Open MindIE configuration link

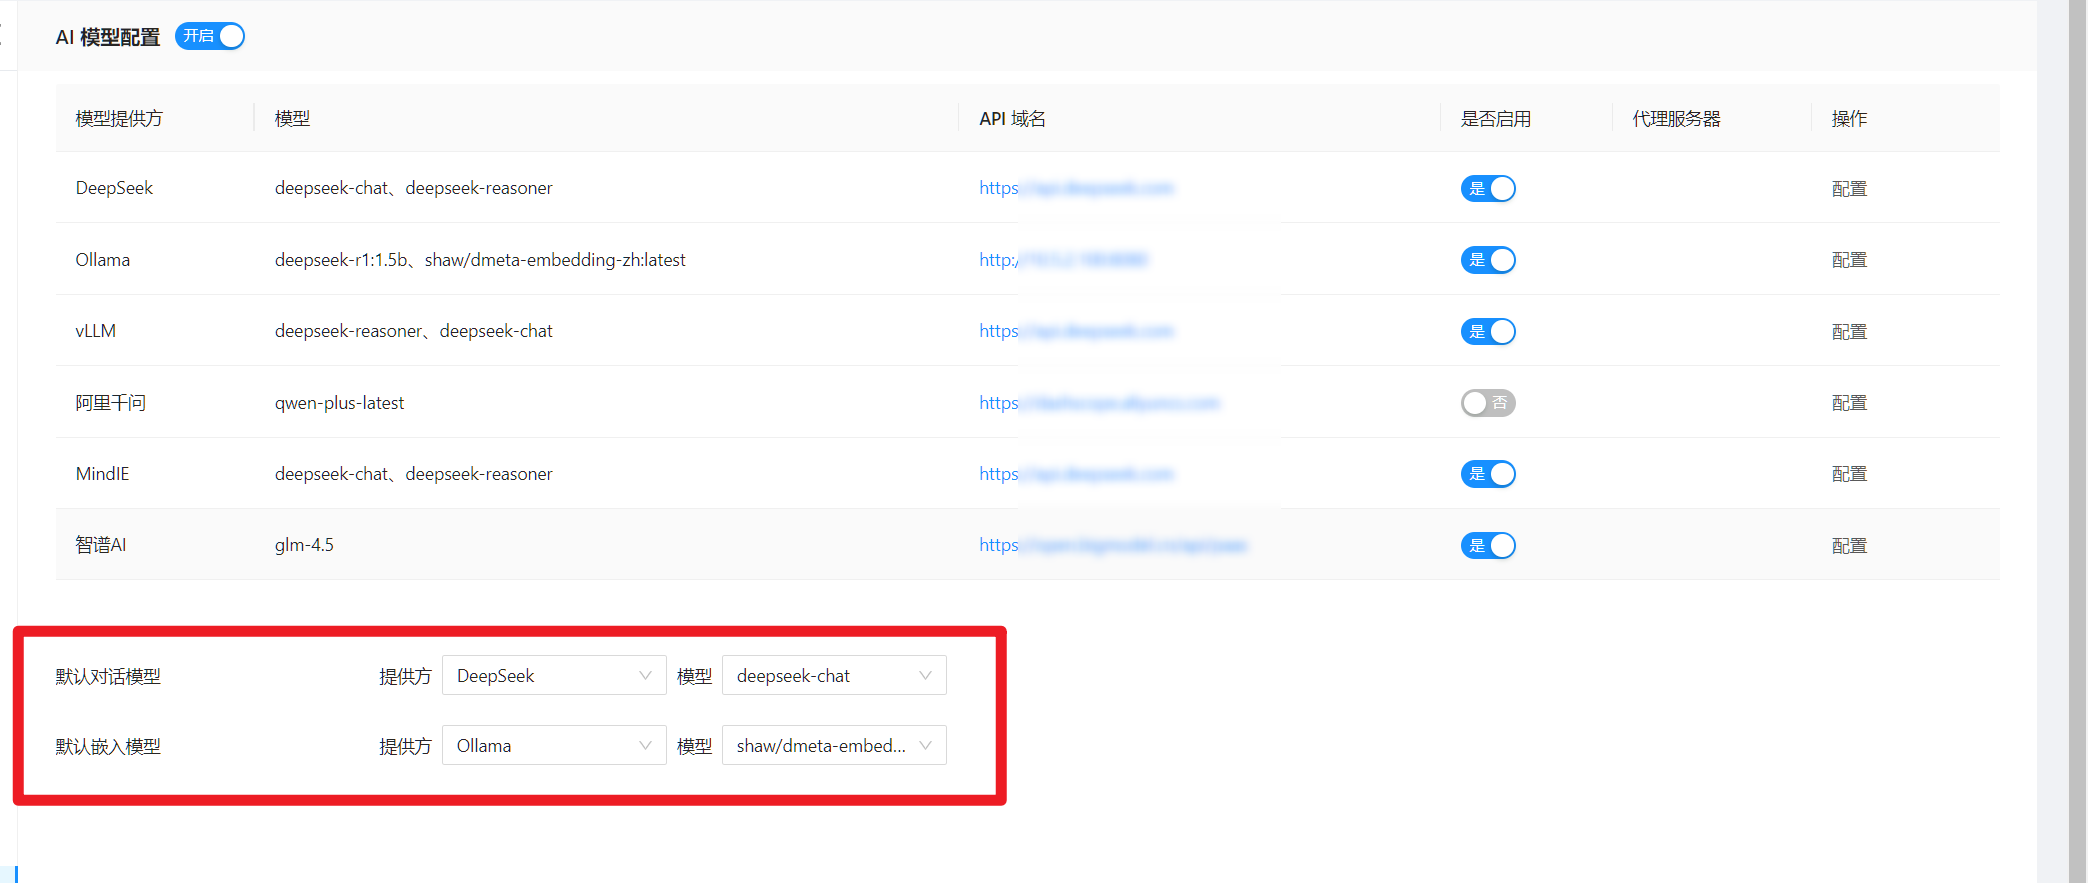click(1849, 474)
